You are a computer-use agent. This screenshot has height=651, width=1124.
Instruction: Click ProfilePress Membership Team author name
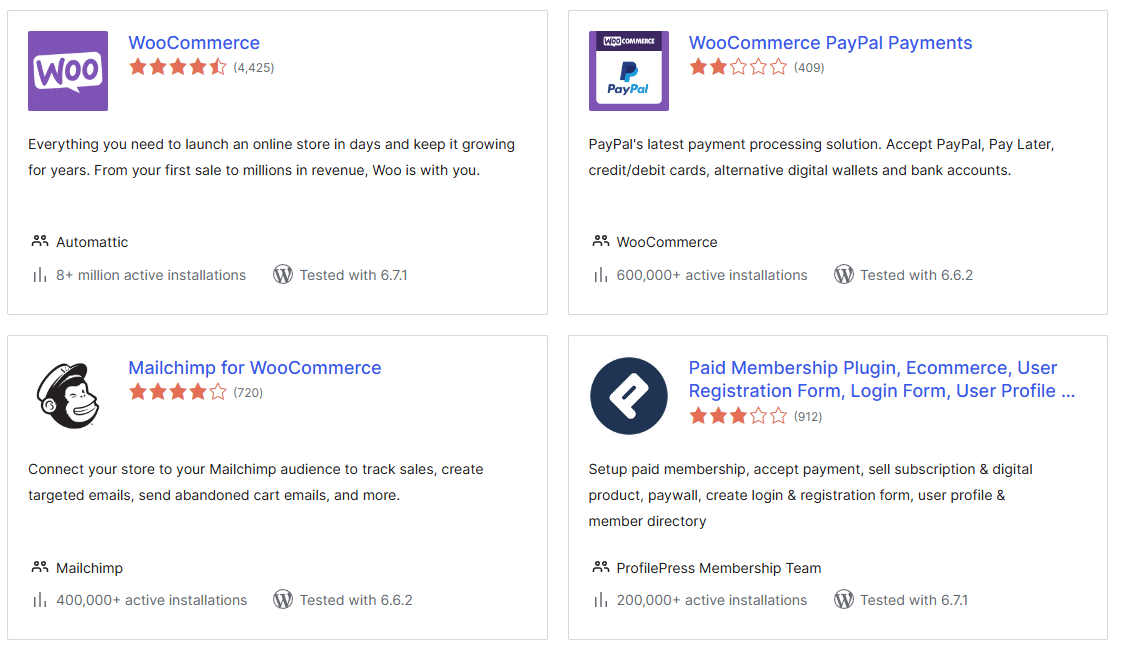[719, 568]
